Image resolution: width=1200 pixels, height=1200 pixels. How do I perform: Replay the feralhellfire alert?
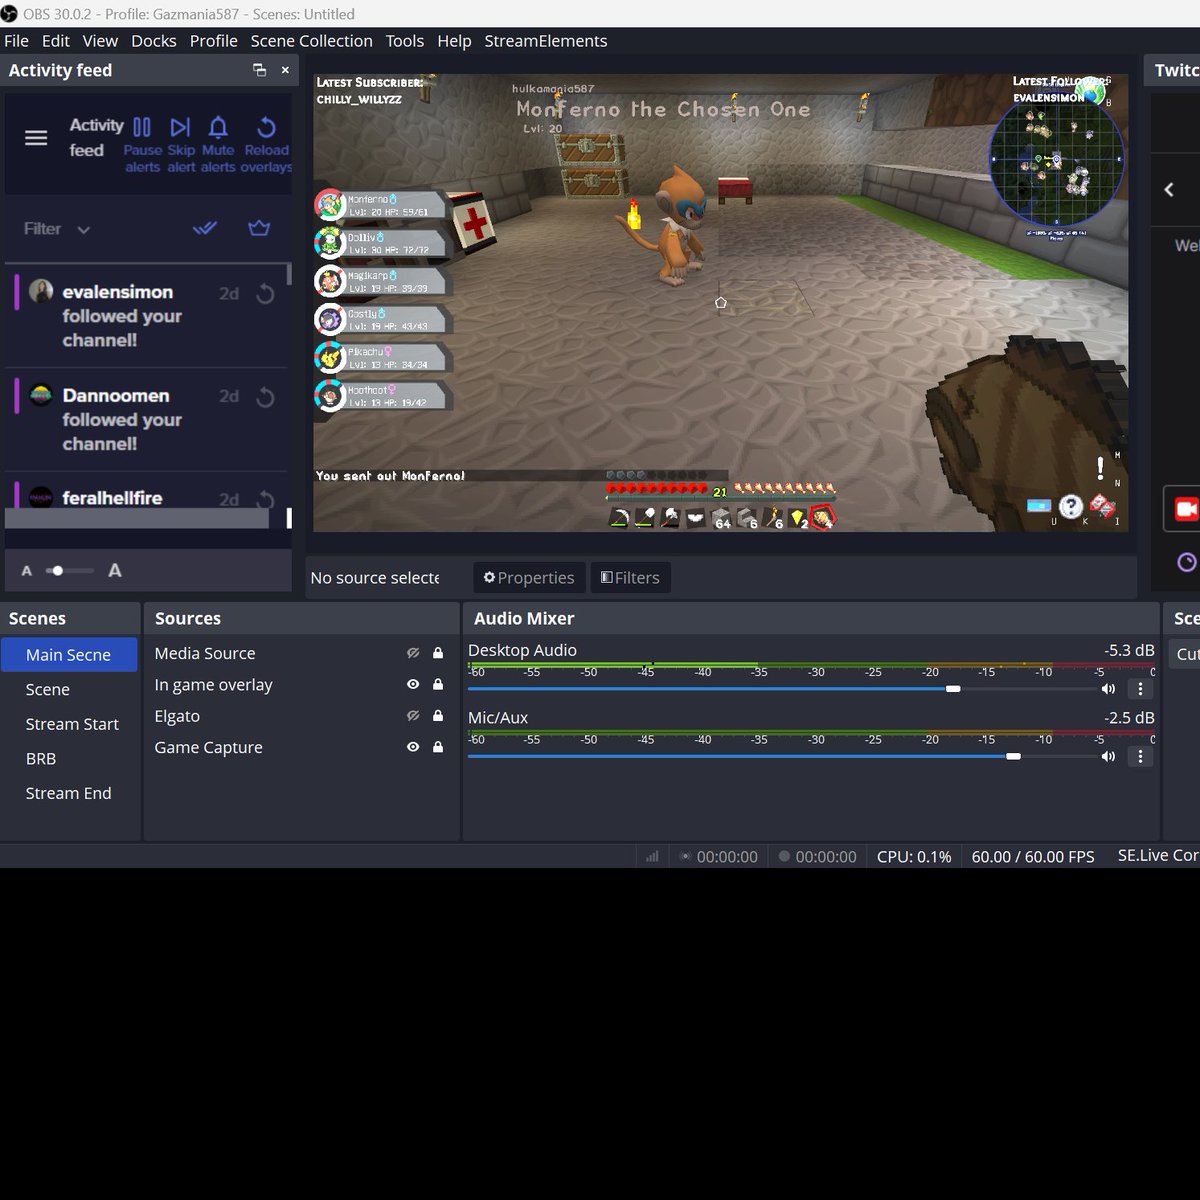[x=265, y=500]
